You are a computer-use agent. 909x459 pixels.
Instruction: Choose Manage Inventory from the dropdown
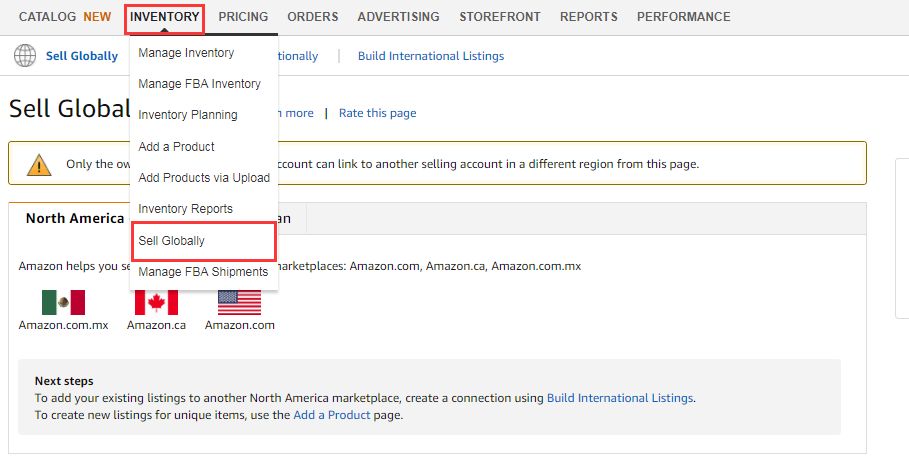(186, 53)
